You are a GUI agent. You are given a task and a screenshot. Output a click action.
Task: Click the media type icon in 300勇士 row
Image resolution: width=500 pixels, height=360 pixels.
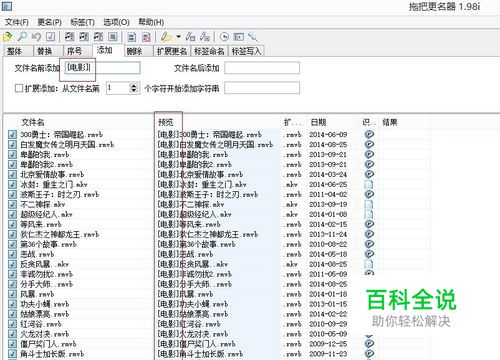[369, 134]
